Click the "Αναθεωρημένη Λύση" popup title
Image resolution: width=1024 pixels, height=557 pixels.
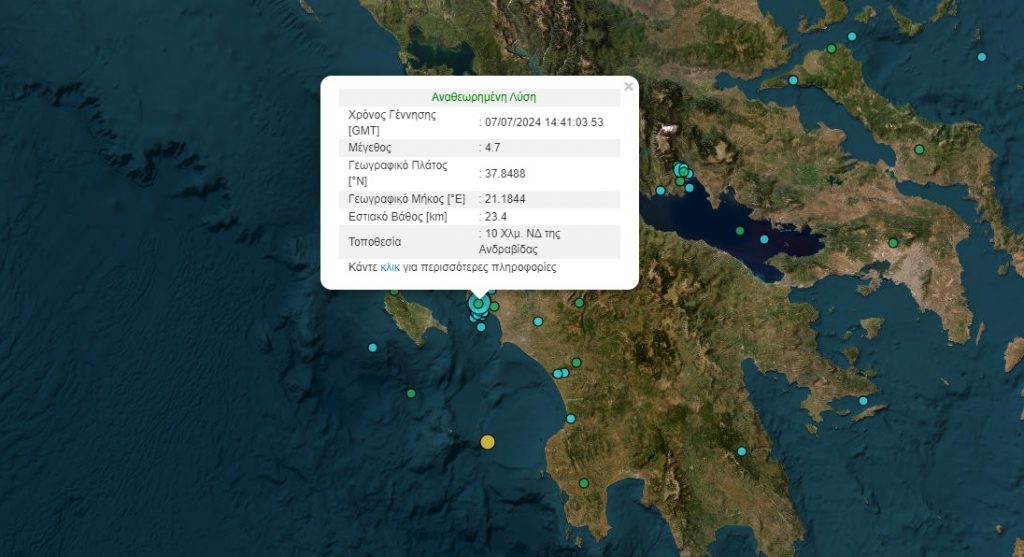[479, 98]
